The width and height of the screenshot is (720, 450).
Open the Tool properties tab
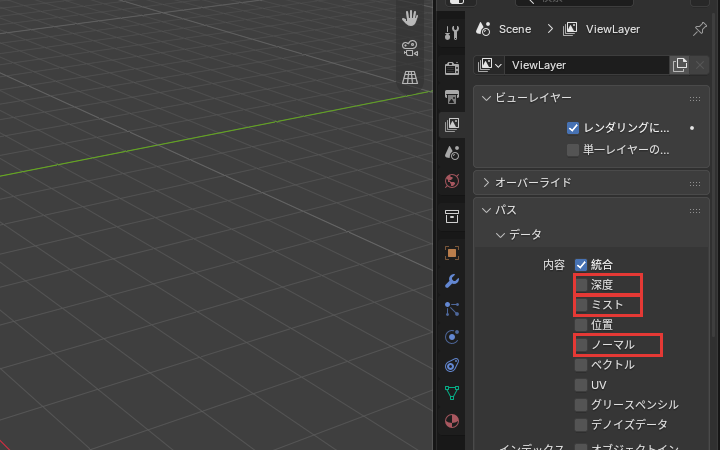(x=452, y=33)
